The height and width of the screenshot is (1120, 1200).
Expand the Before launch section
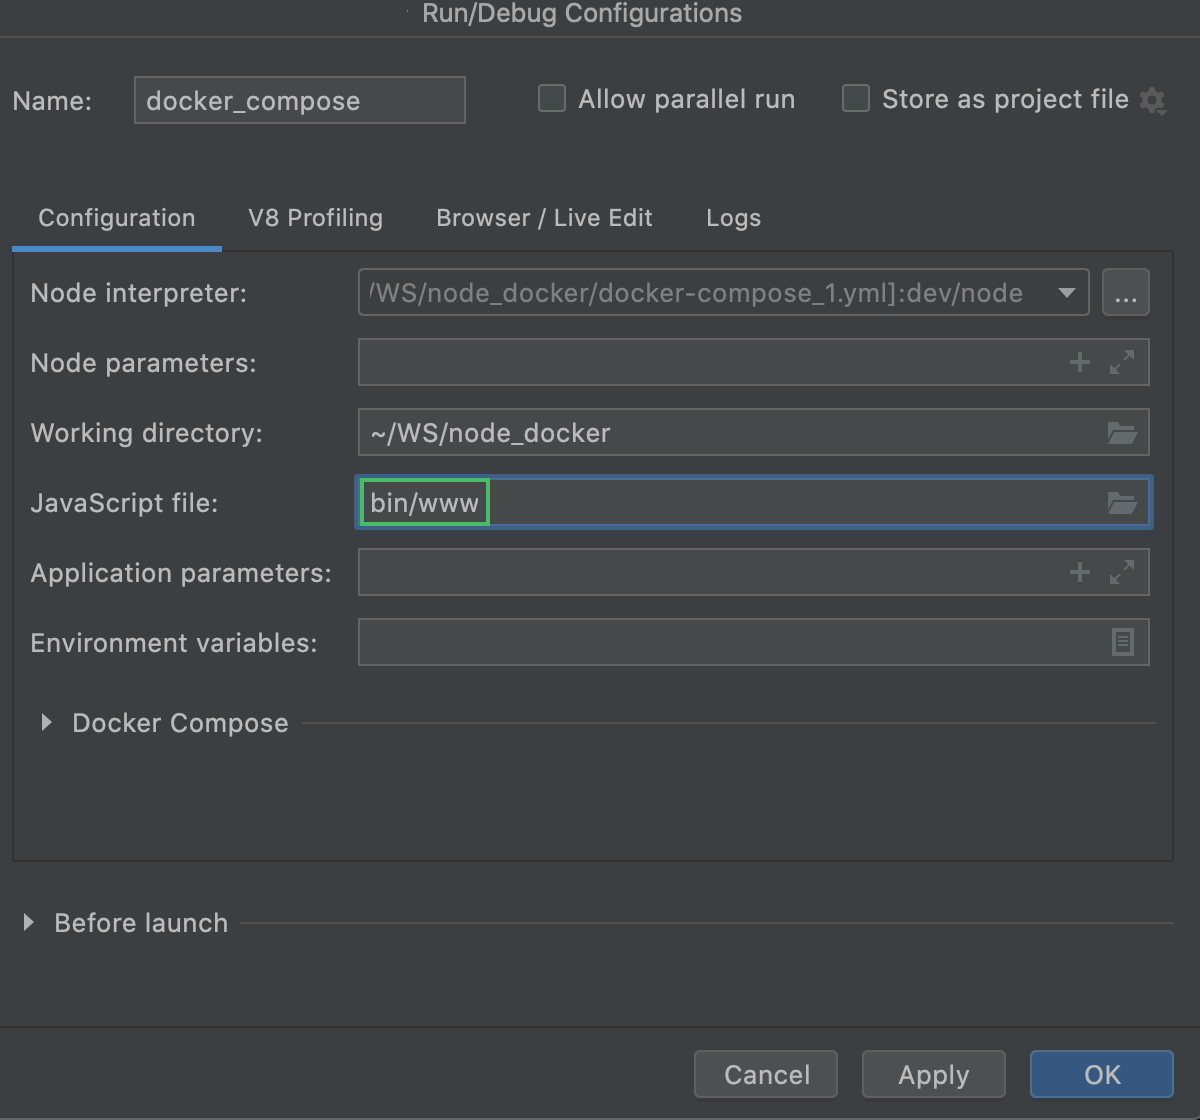pos(28,922)
